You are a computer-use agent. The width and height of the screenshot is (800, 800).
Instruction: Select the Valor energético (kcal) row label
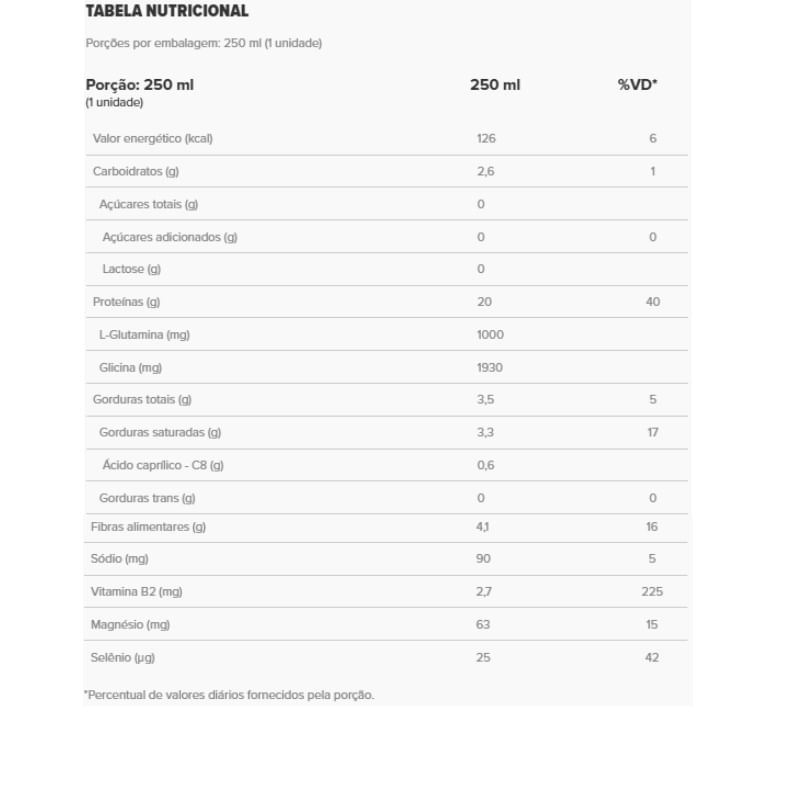[x=152, y=139]
